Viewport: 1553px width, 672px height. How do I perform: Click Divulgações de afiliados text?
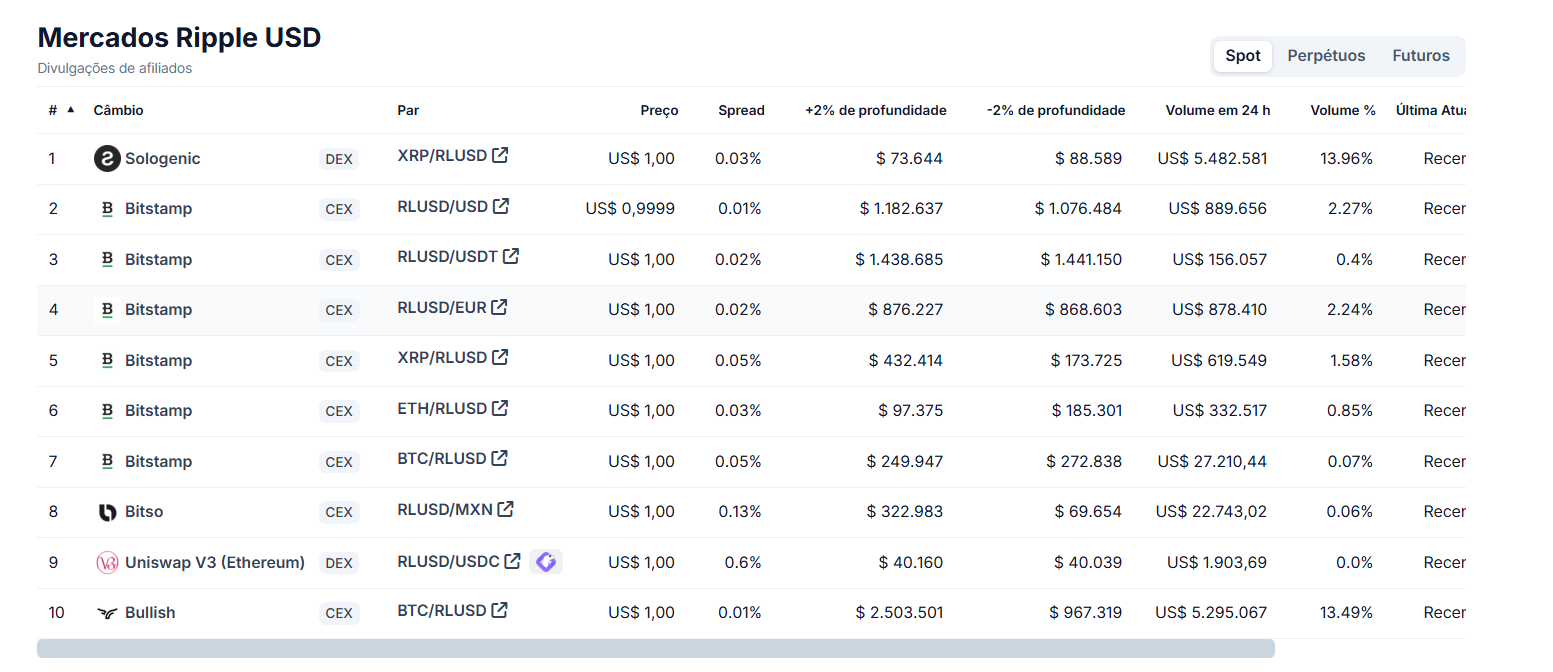point(115,69)
